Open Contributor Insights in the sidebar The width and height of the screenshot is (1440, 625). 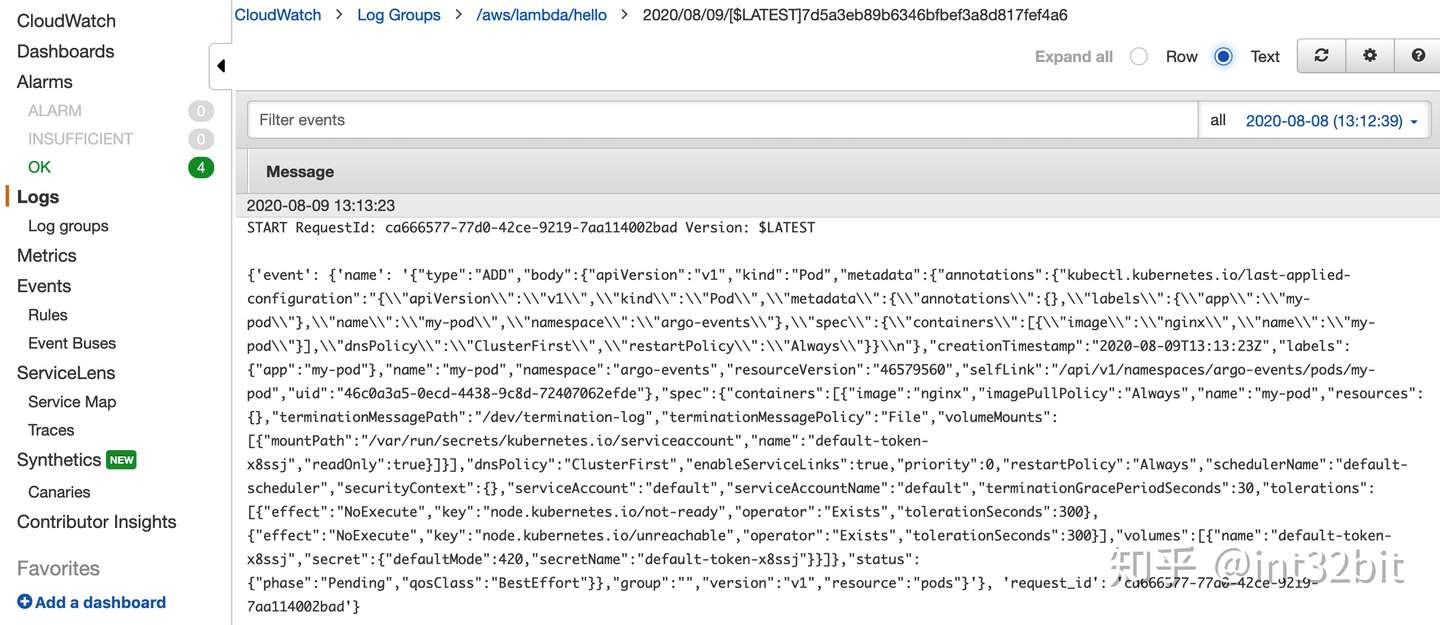click(96, 522)
